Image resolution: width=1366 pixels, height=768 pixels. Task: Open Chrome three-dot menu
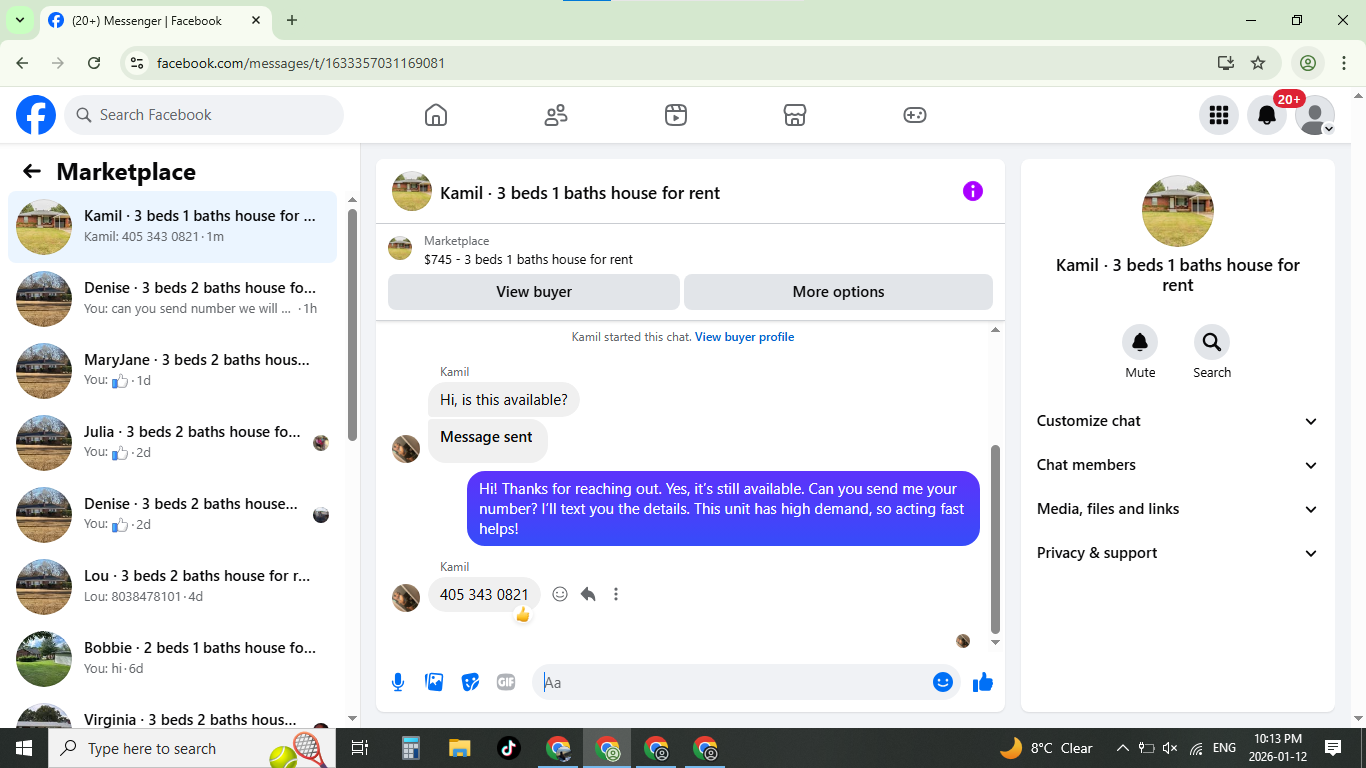(1344, 63)
